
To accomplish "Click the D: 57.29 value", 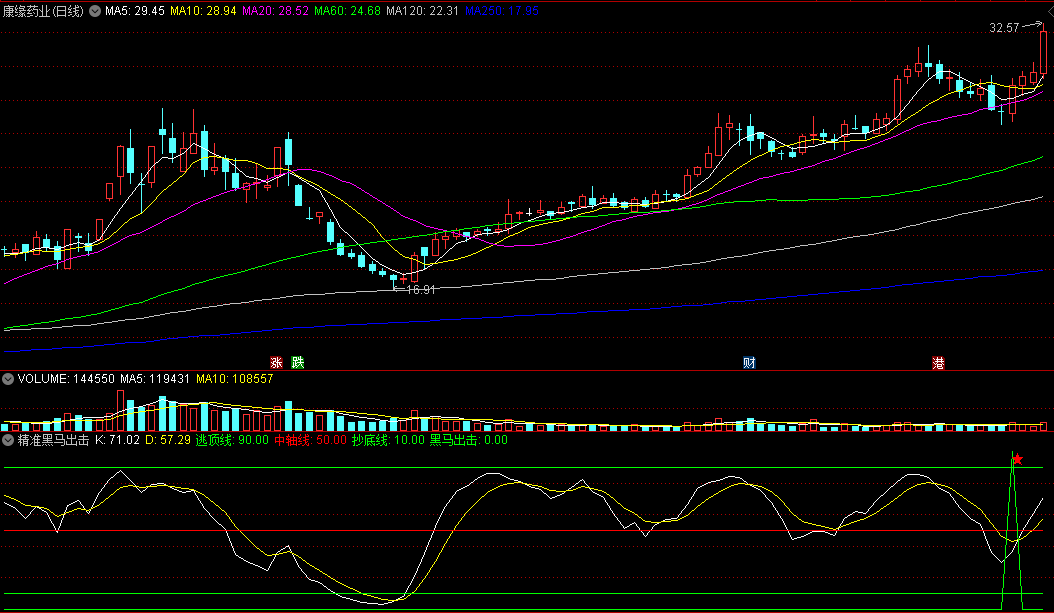I will click(x=168, y=440).
